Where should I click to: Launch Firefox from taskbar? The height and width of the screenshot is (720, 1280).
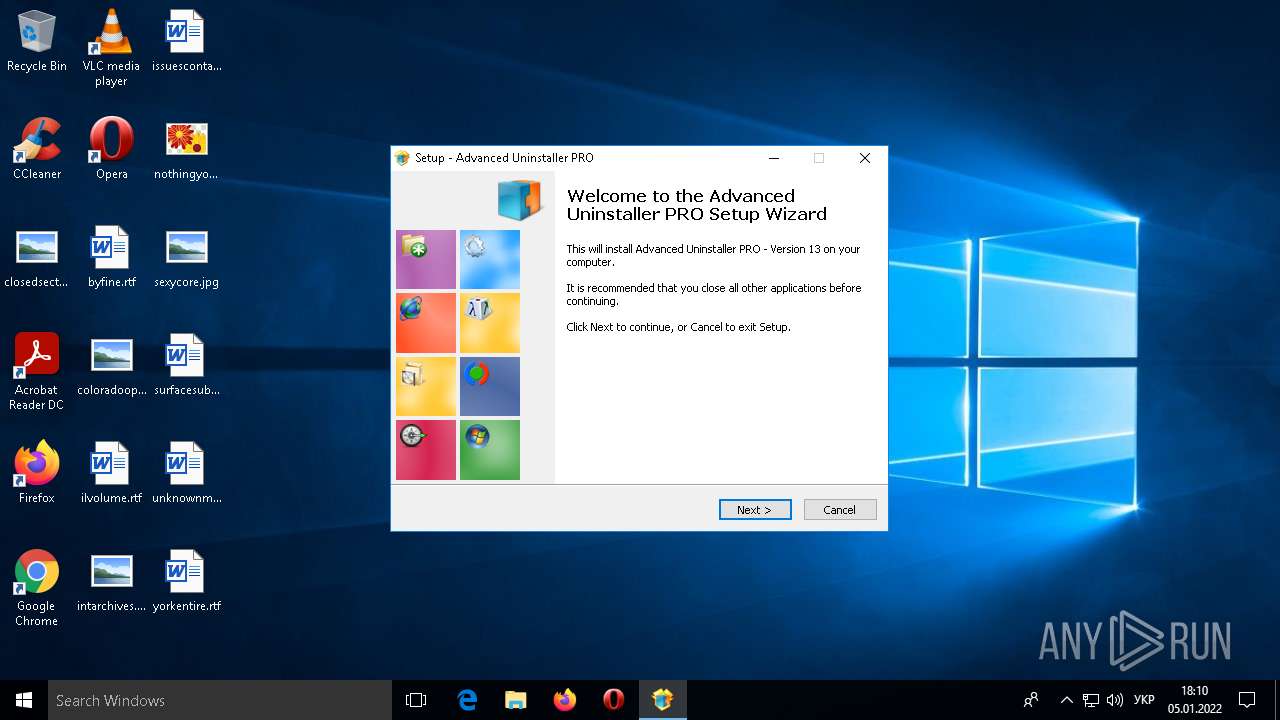pos(564,700)
